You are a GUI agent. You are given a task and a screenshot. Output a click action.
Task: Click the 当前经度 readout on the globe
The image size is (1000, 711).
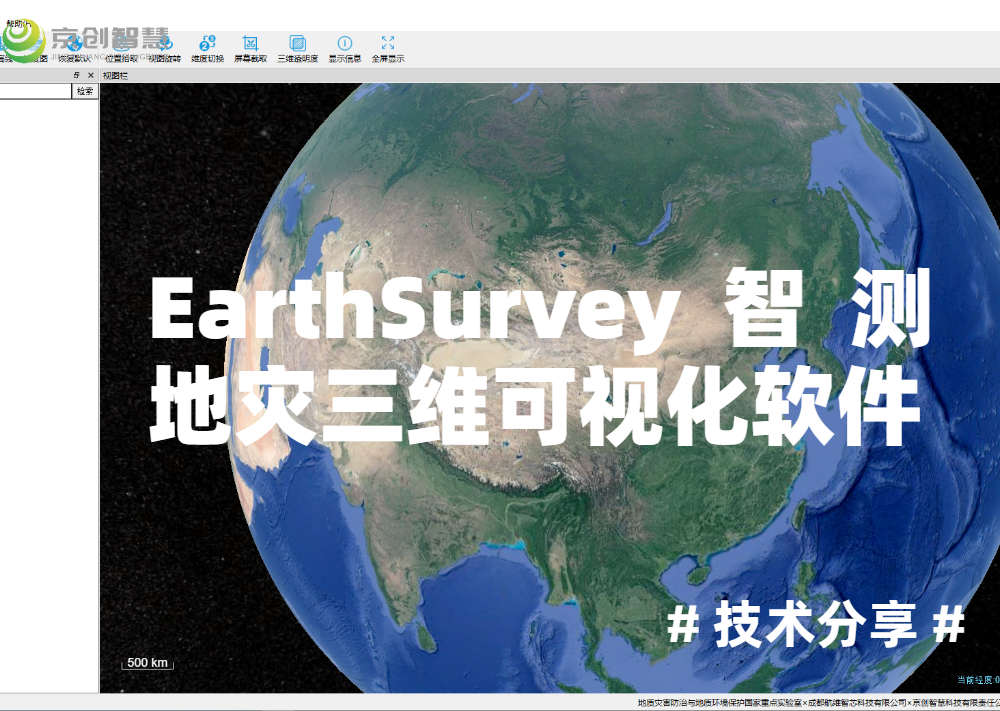(978, 680)
